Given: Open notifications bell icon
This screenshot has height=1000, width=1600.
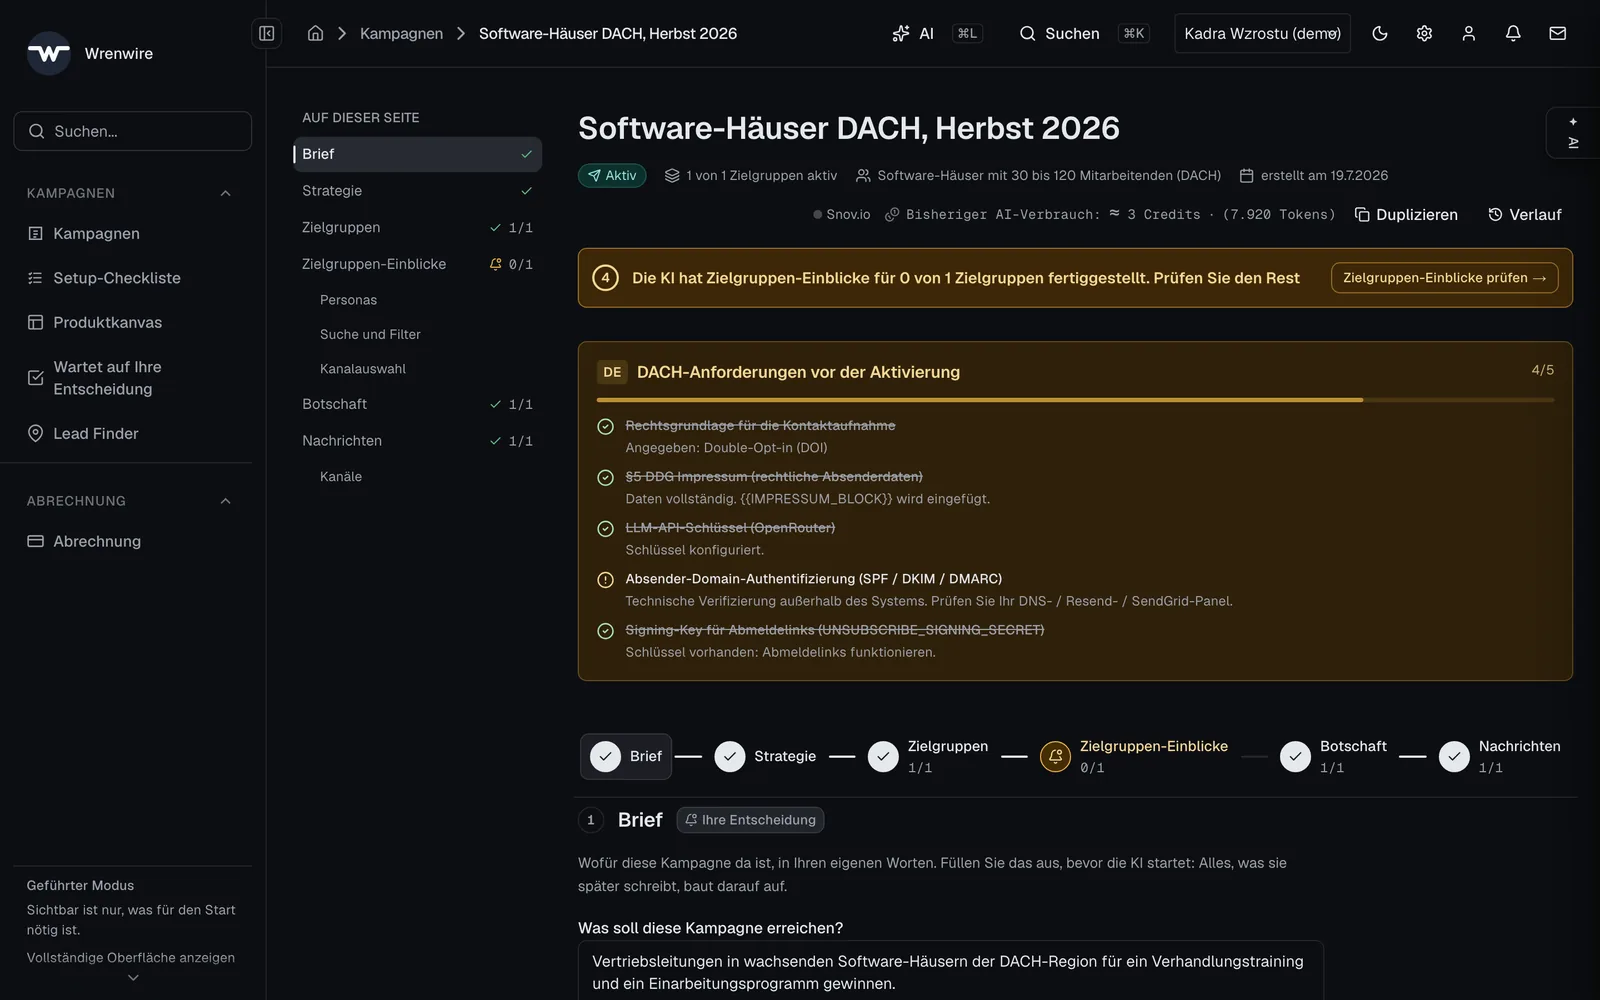Looking at the screenshot, I should coord(1513,33).
